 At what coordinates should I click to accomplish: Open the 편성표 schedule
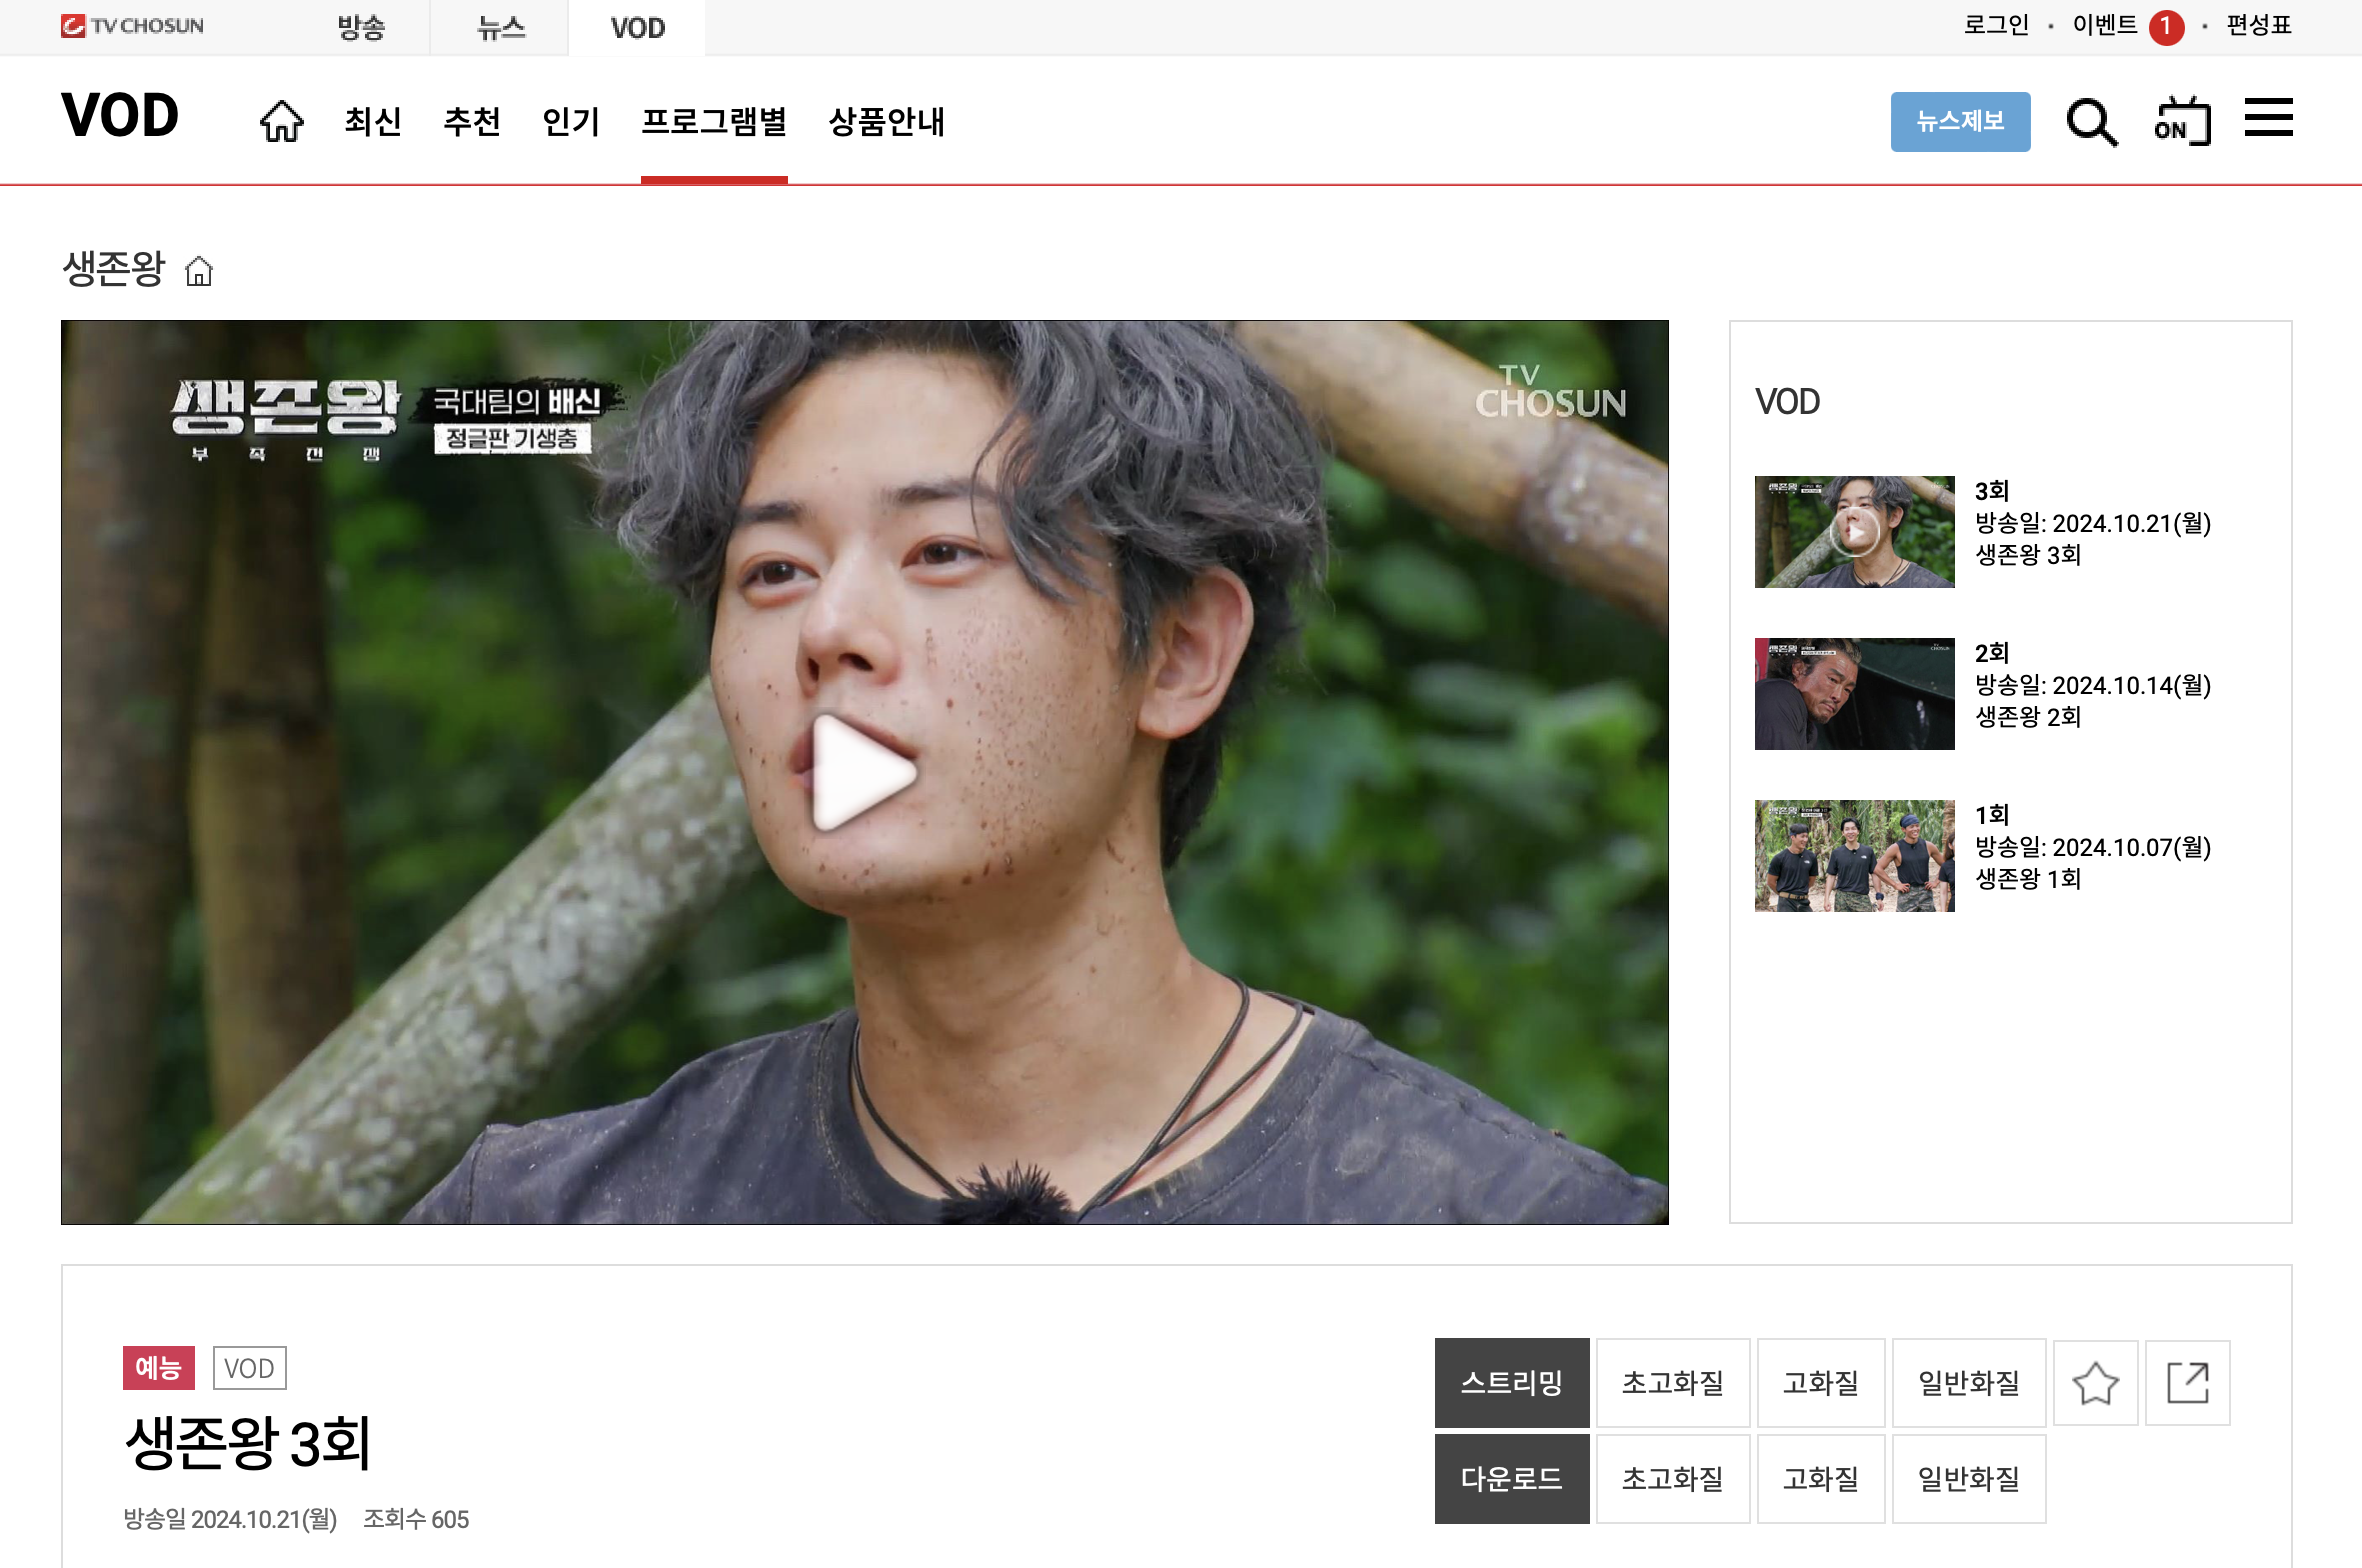[x=2257, y=25]
